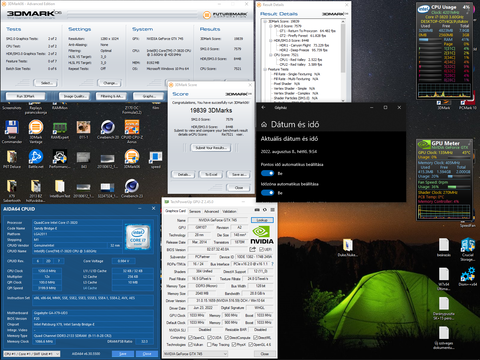480x360 pixels.
Task: Toggle GPU-Z UEFI checkbox
Action: (261, 249)
